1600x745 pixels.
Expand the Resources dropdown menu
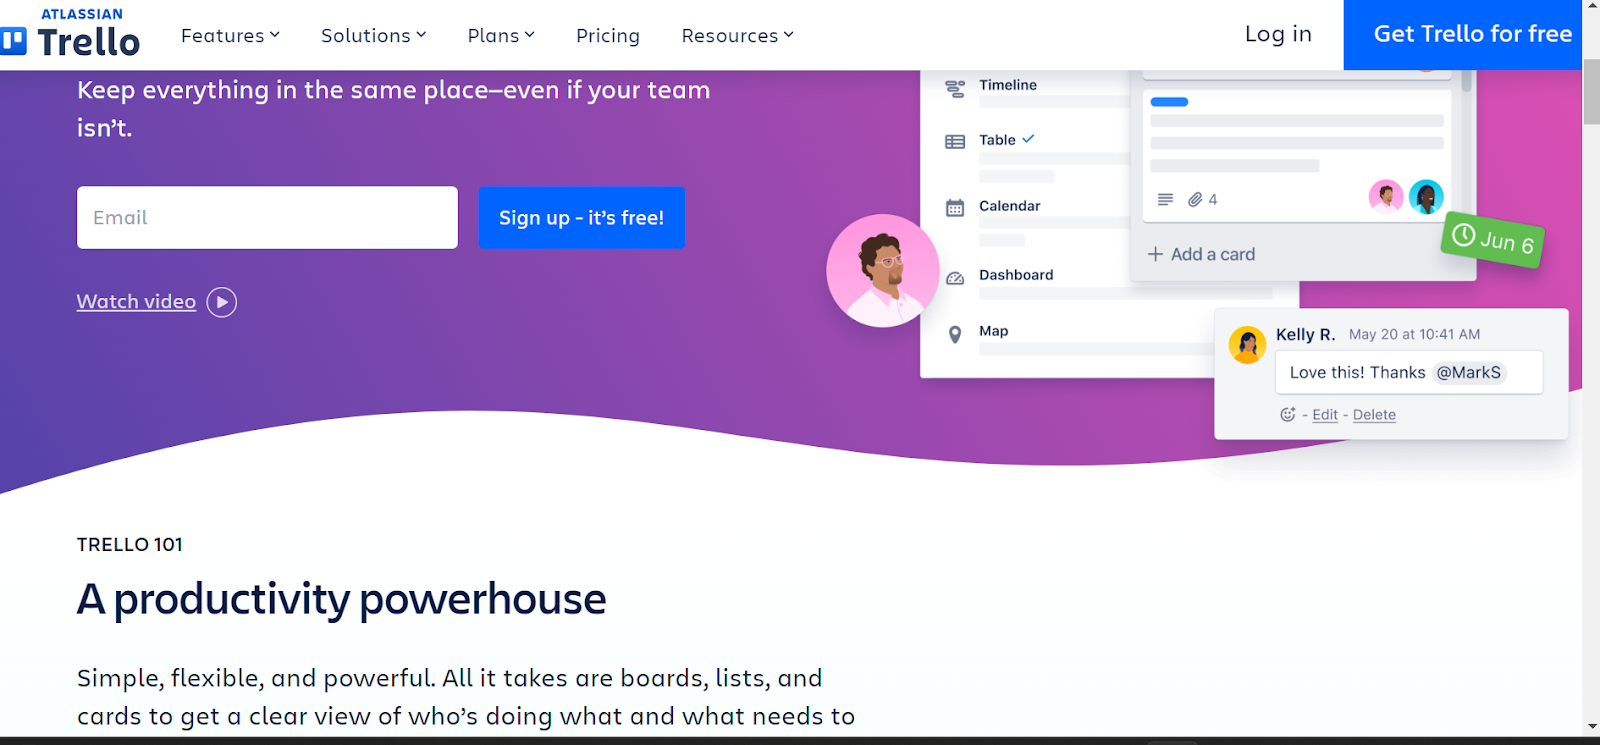click(x=737, y=36)
